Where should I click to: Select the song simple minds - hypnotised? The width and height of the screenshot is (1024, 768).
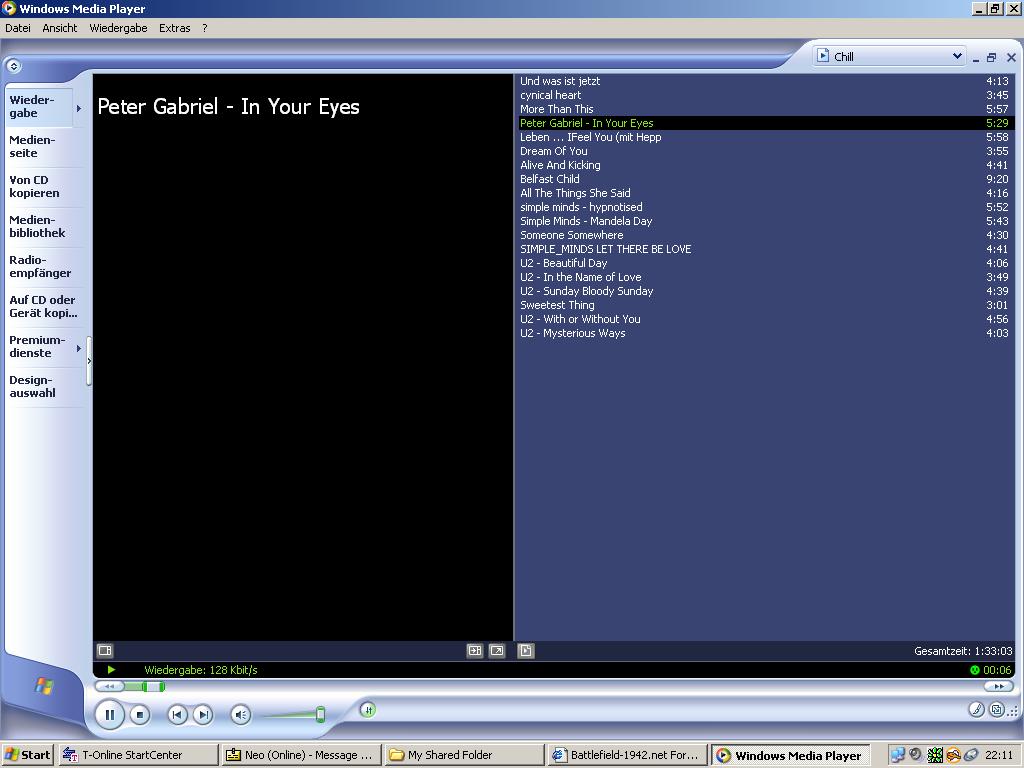click(x=764, y=207)
